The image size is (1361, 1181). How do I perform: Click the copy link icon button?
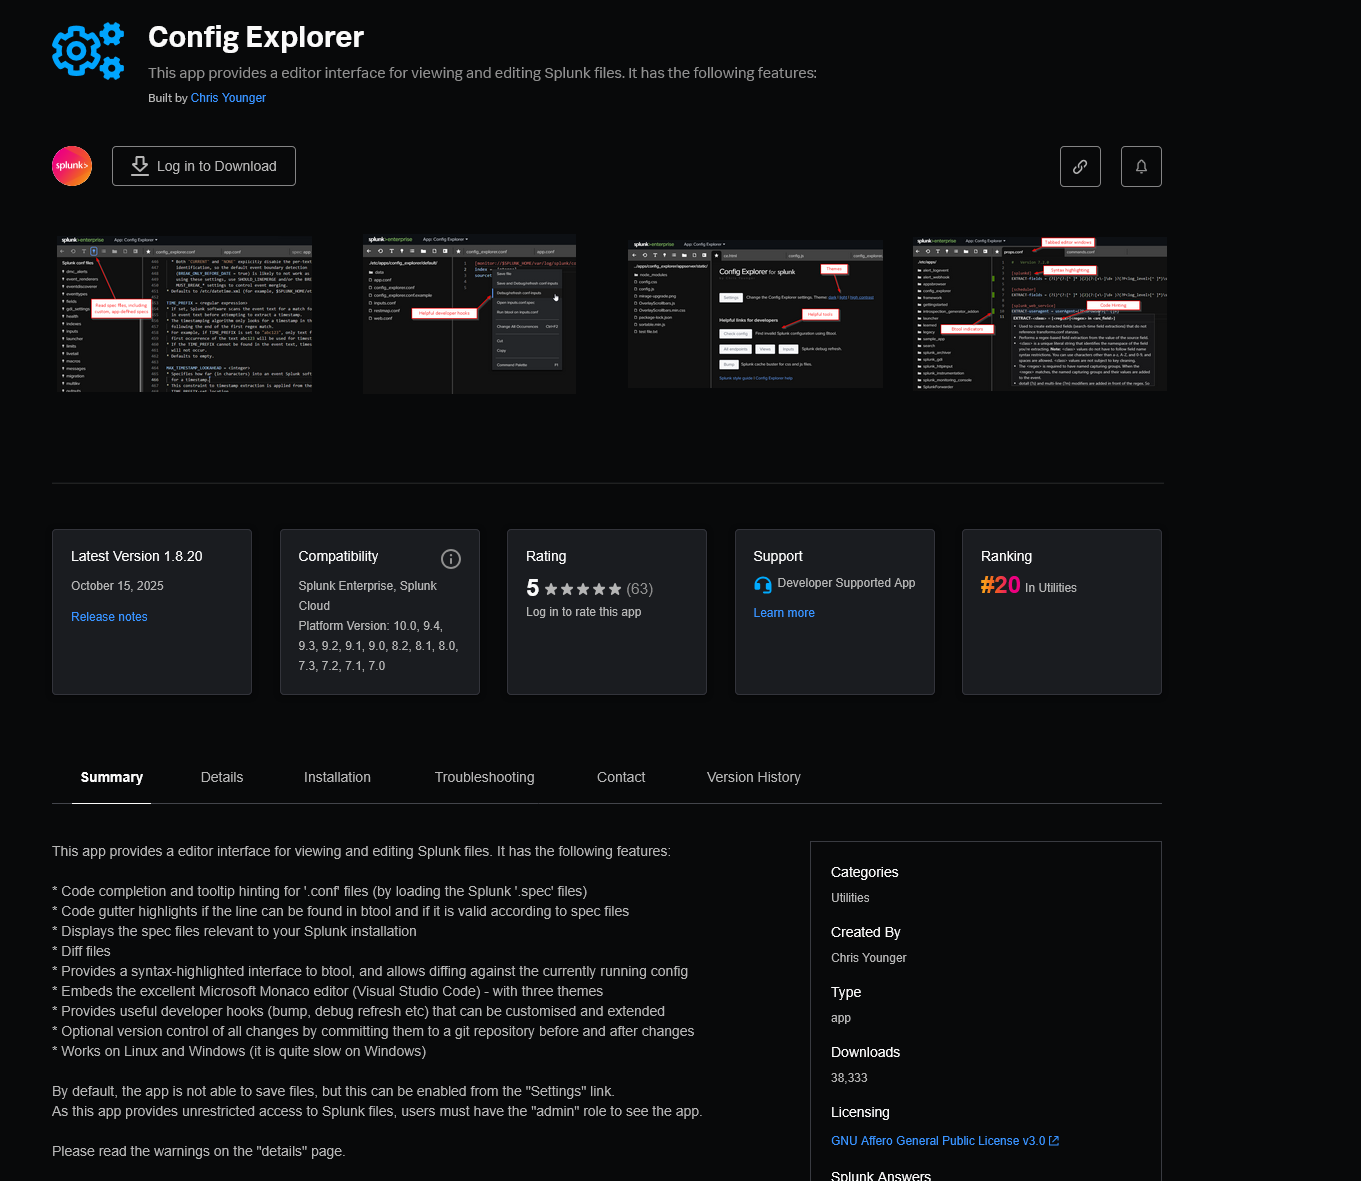[1080, 167]
